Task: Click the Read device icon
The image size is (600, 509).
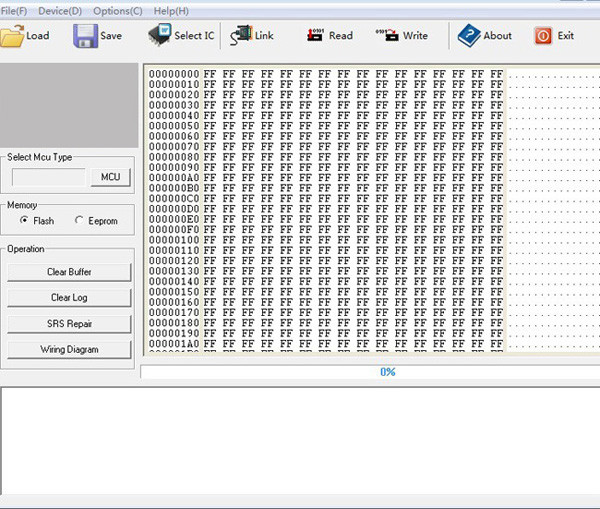Action: point(316,35)
